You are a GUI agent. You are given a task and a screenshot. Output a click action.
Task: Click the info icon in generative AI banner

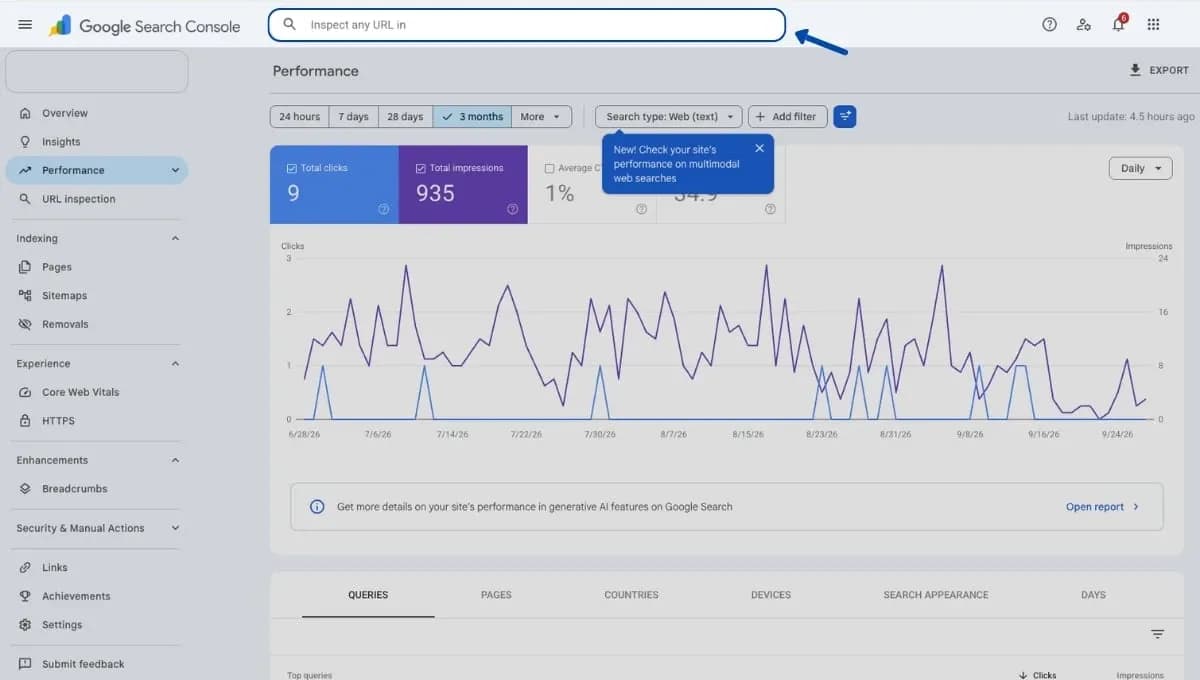click(x=317, y=507)
